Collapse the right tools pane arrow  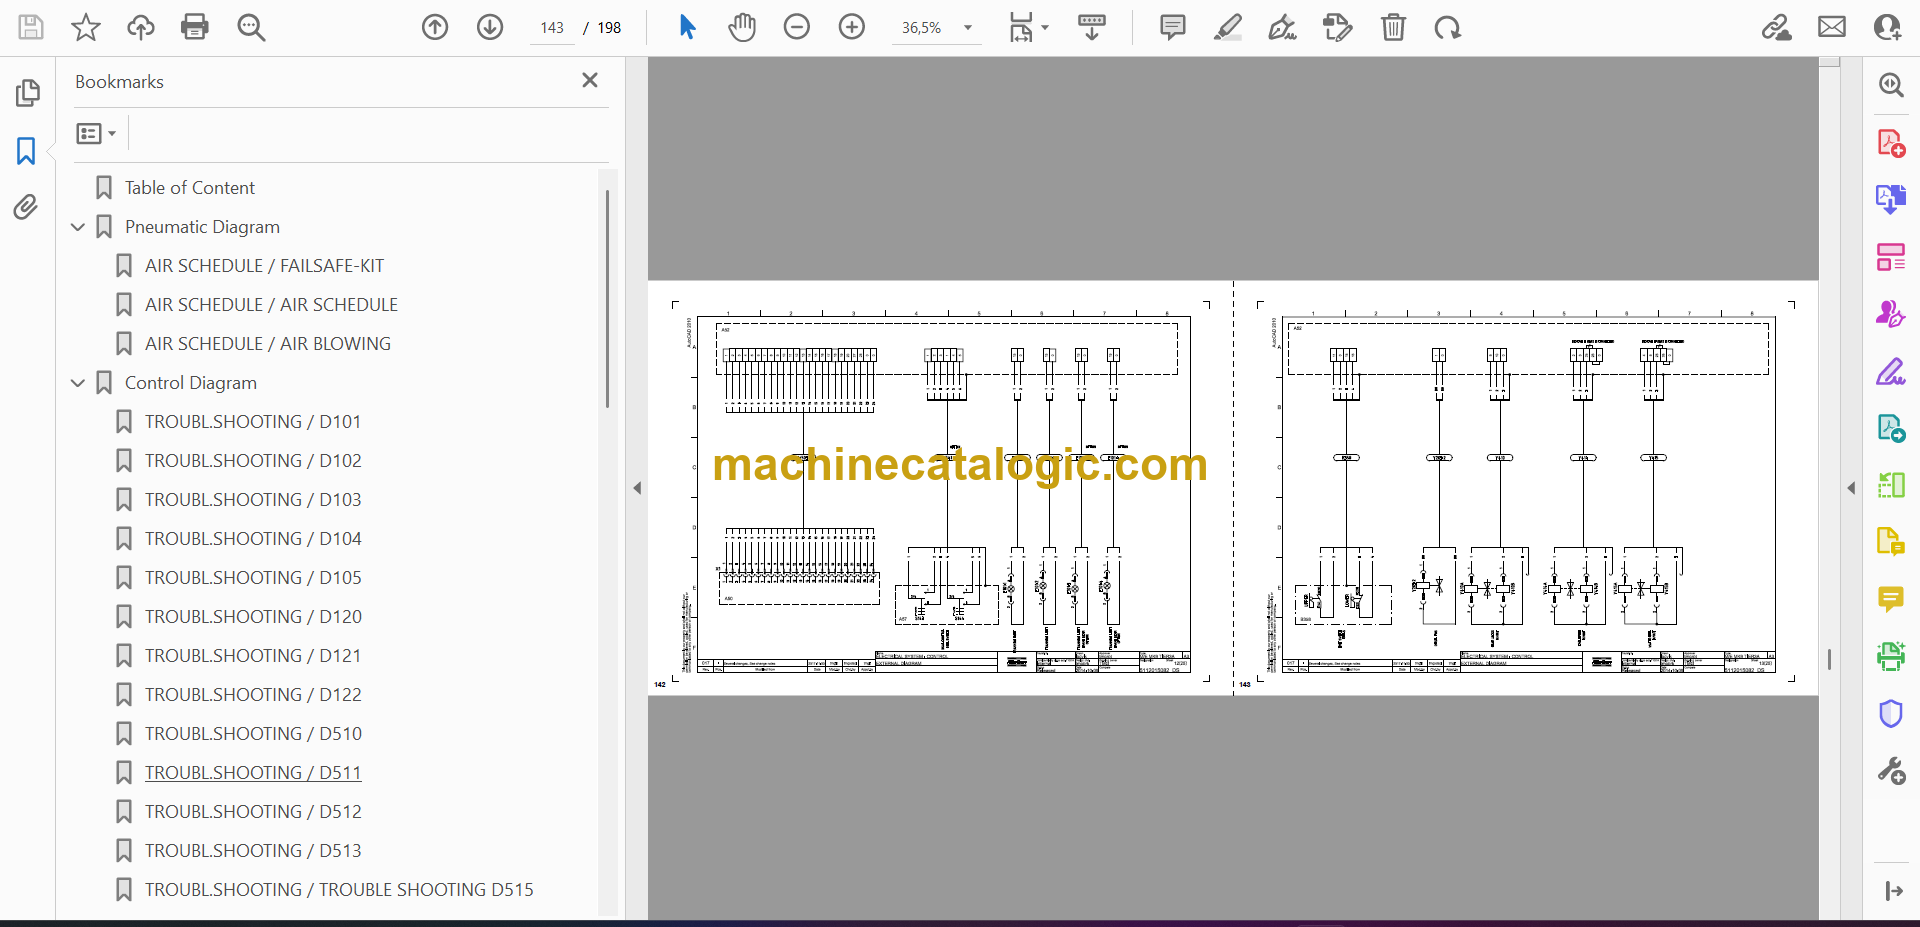coord(1851,488)
